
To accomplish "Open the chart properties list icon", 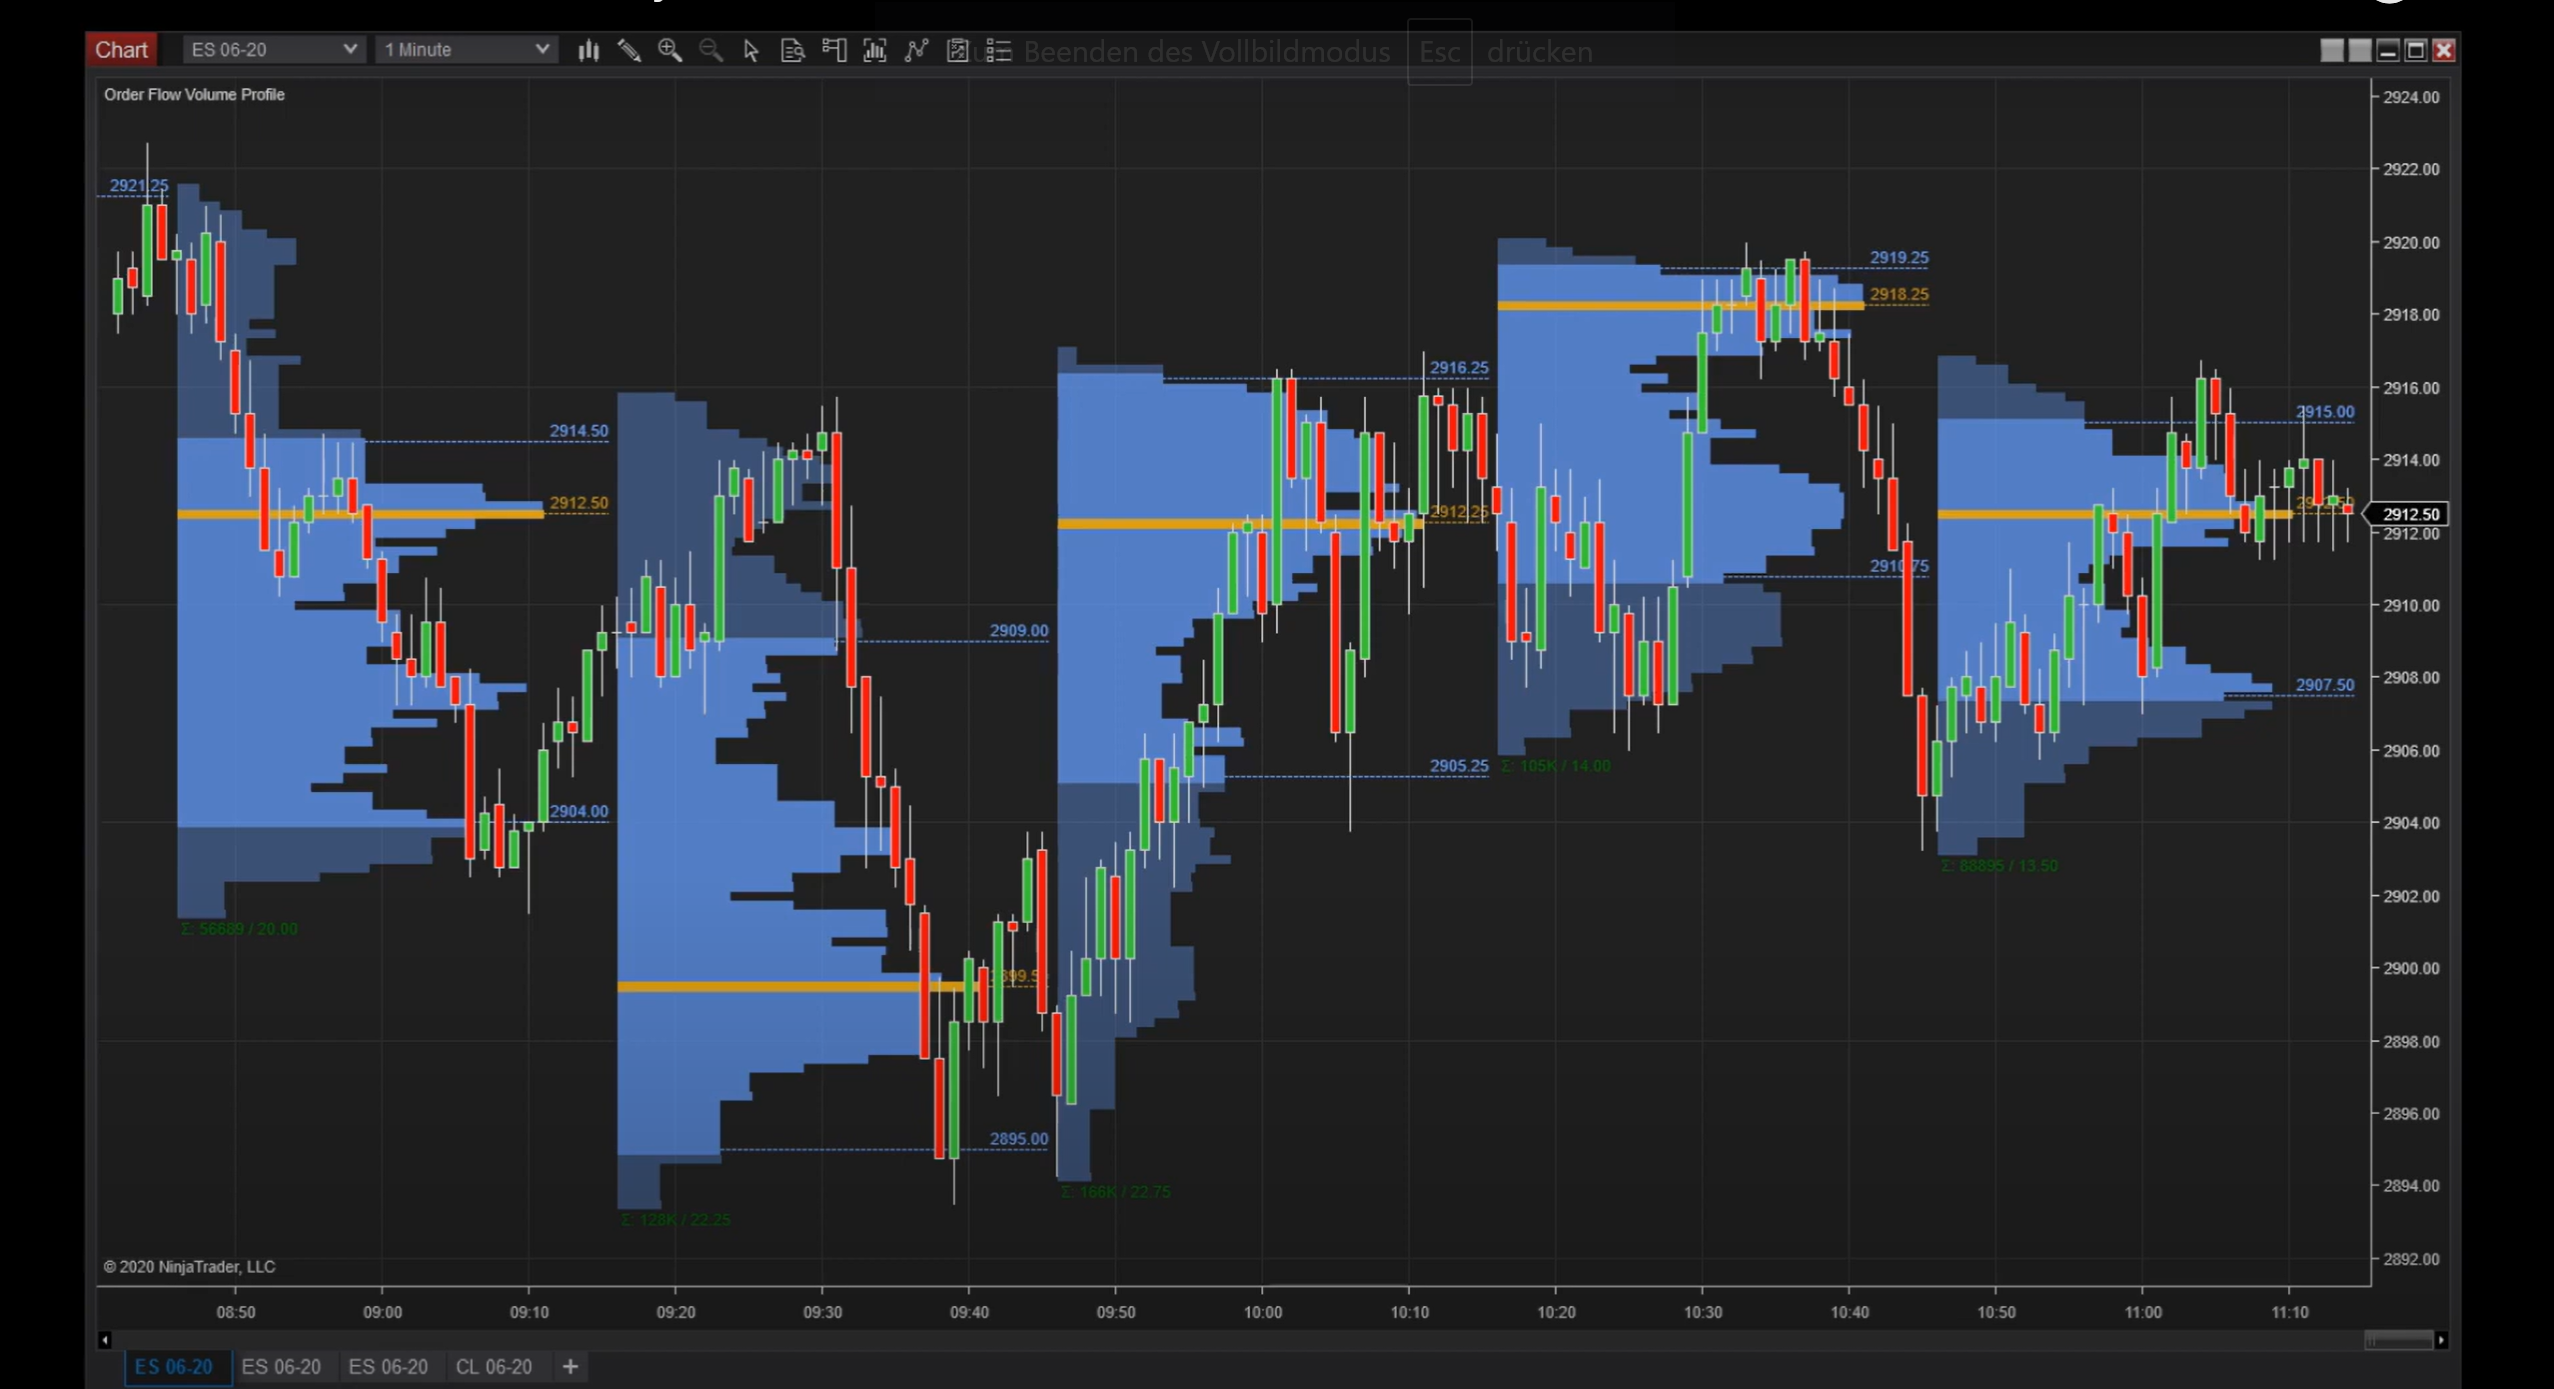I will (998, 50).
